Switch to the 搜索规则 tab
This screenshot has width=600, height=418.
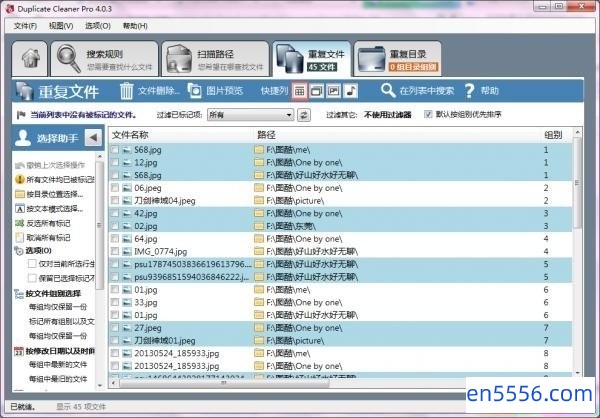[x=104, y=59]
